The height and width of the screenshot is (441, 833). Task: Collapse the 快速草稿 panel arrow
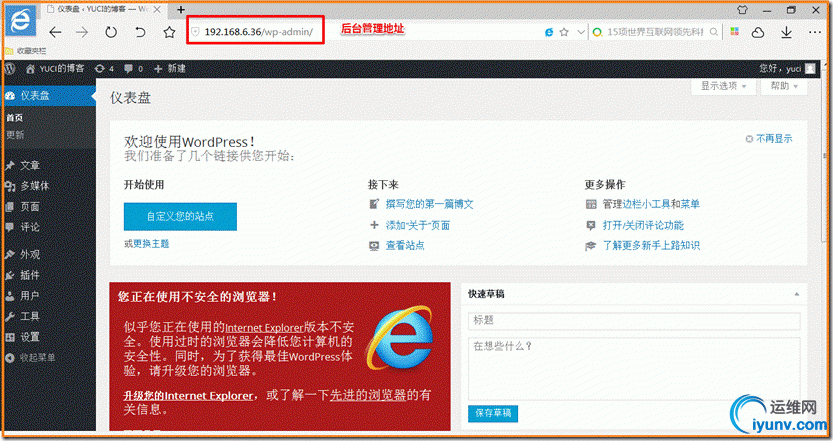(797, 294)
